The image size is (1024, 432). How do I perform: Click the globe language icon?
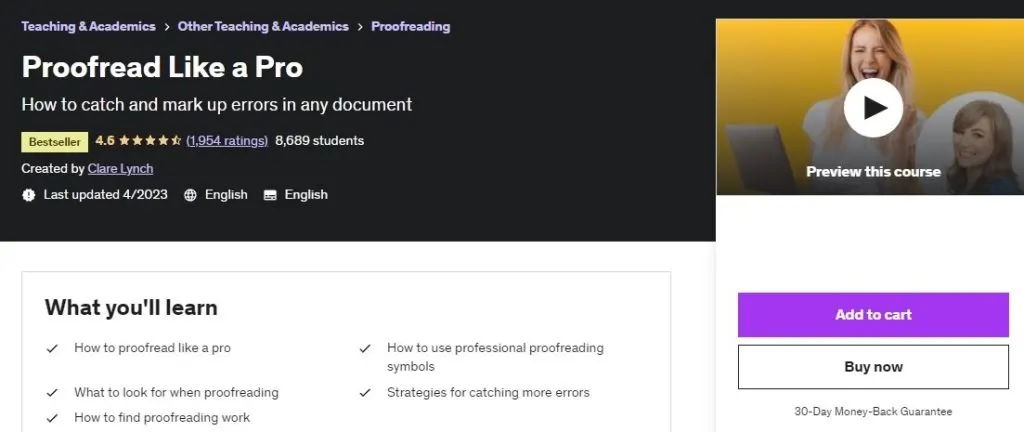(x=190, y=195)
